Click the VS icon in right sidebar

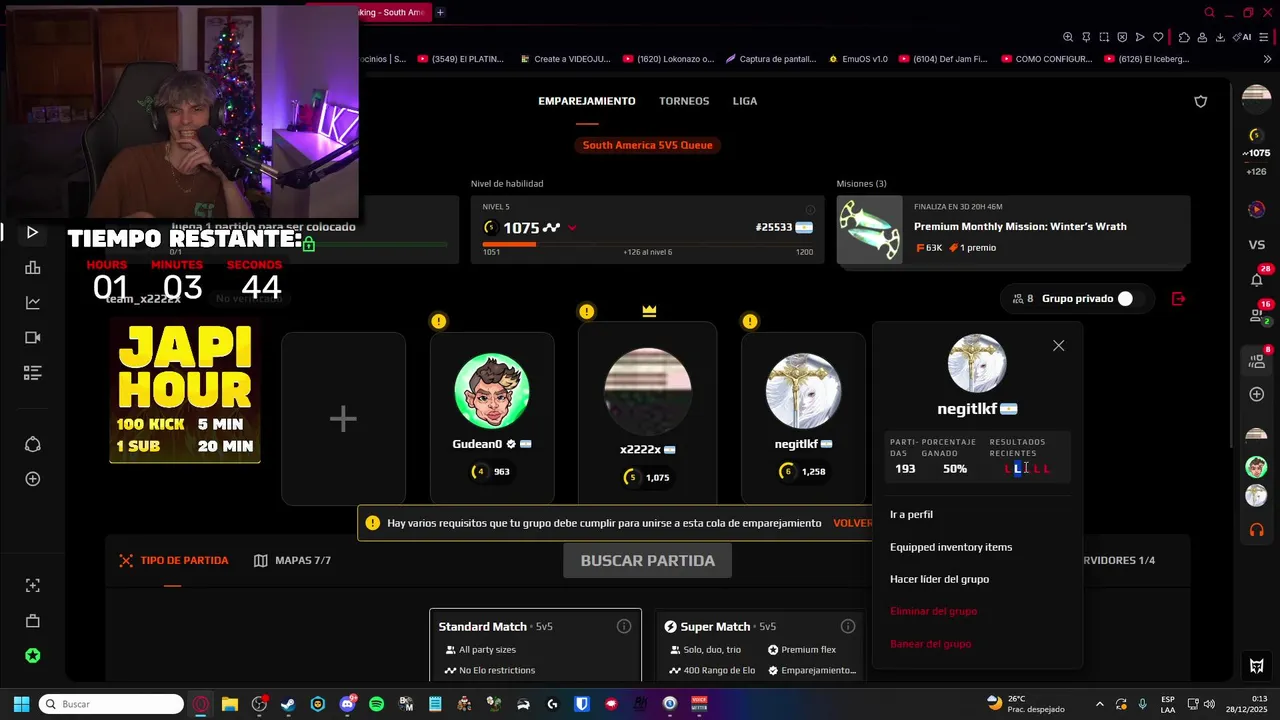click(x=1257, y=244)
